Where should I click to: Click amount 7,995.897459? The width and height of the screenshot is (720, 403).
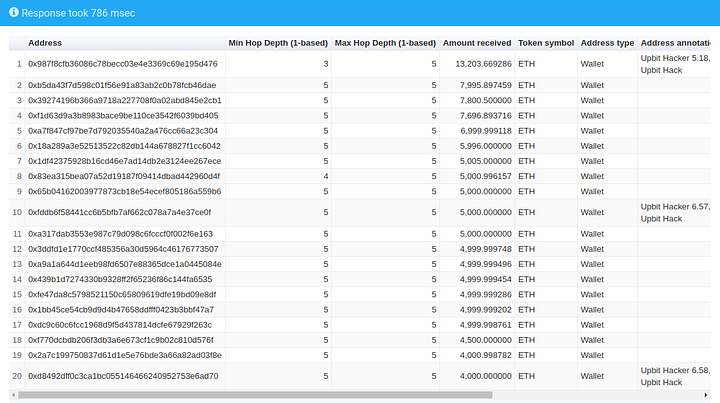485,85
